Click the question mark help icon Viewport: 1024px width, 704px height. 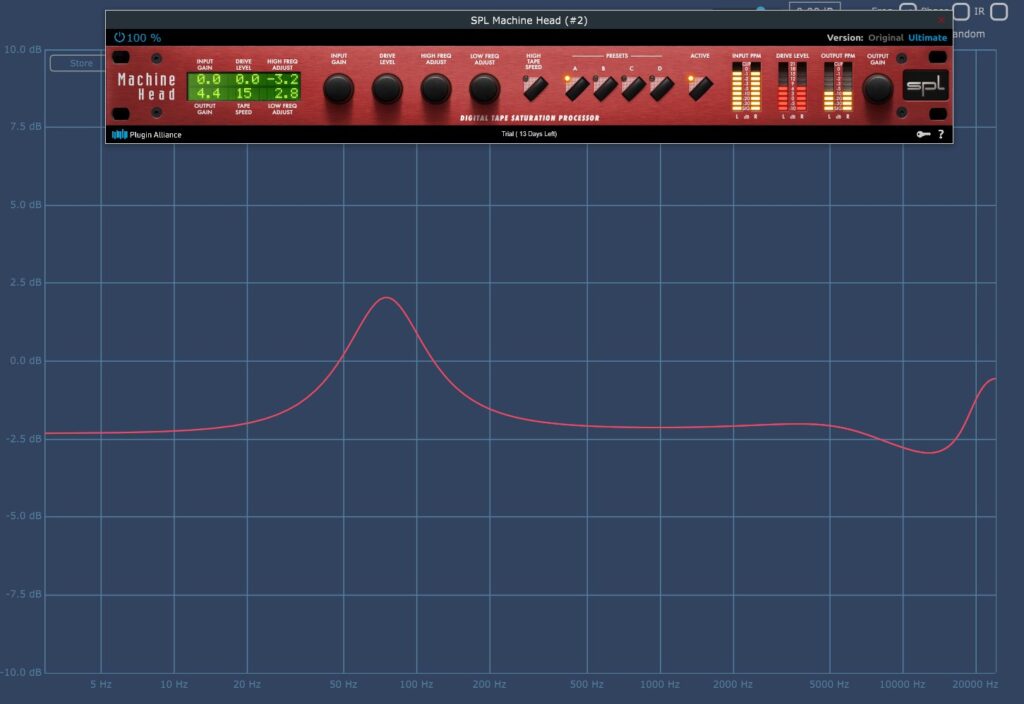(x=940, y=134)
